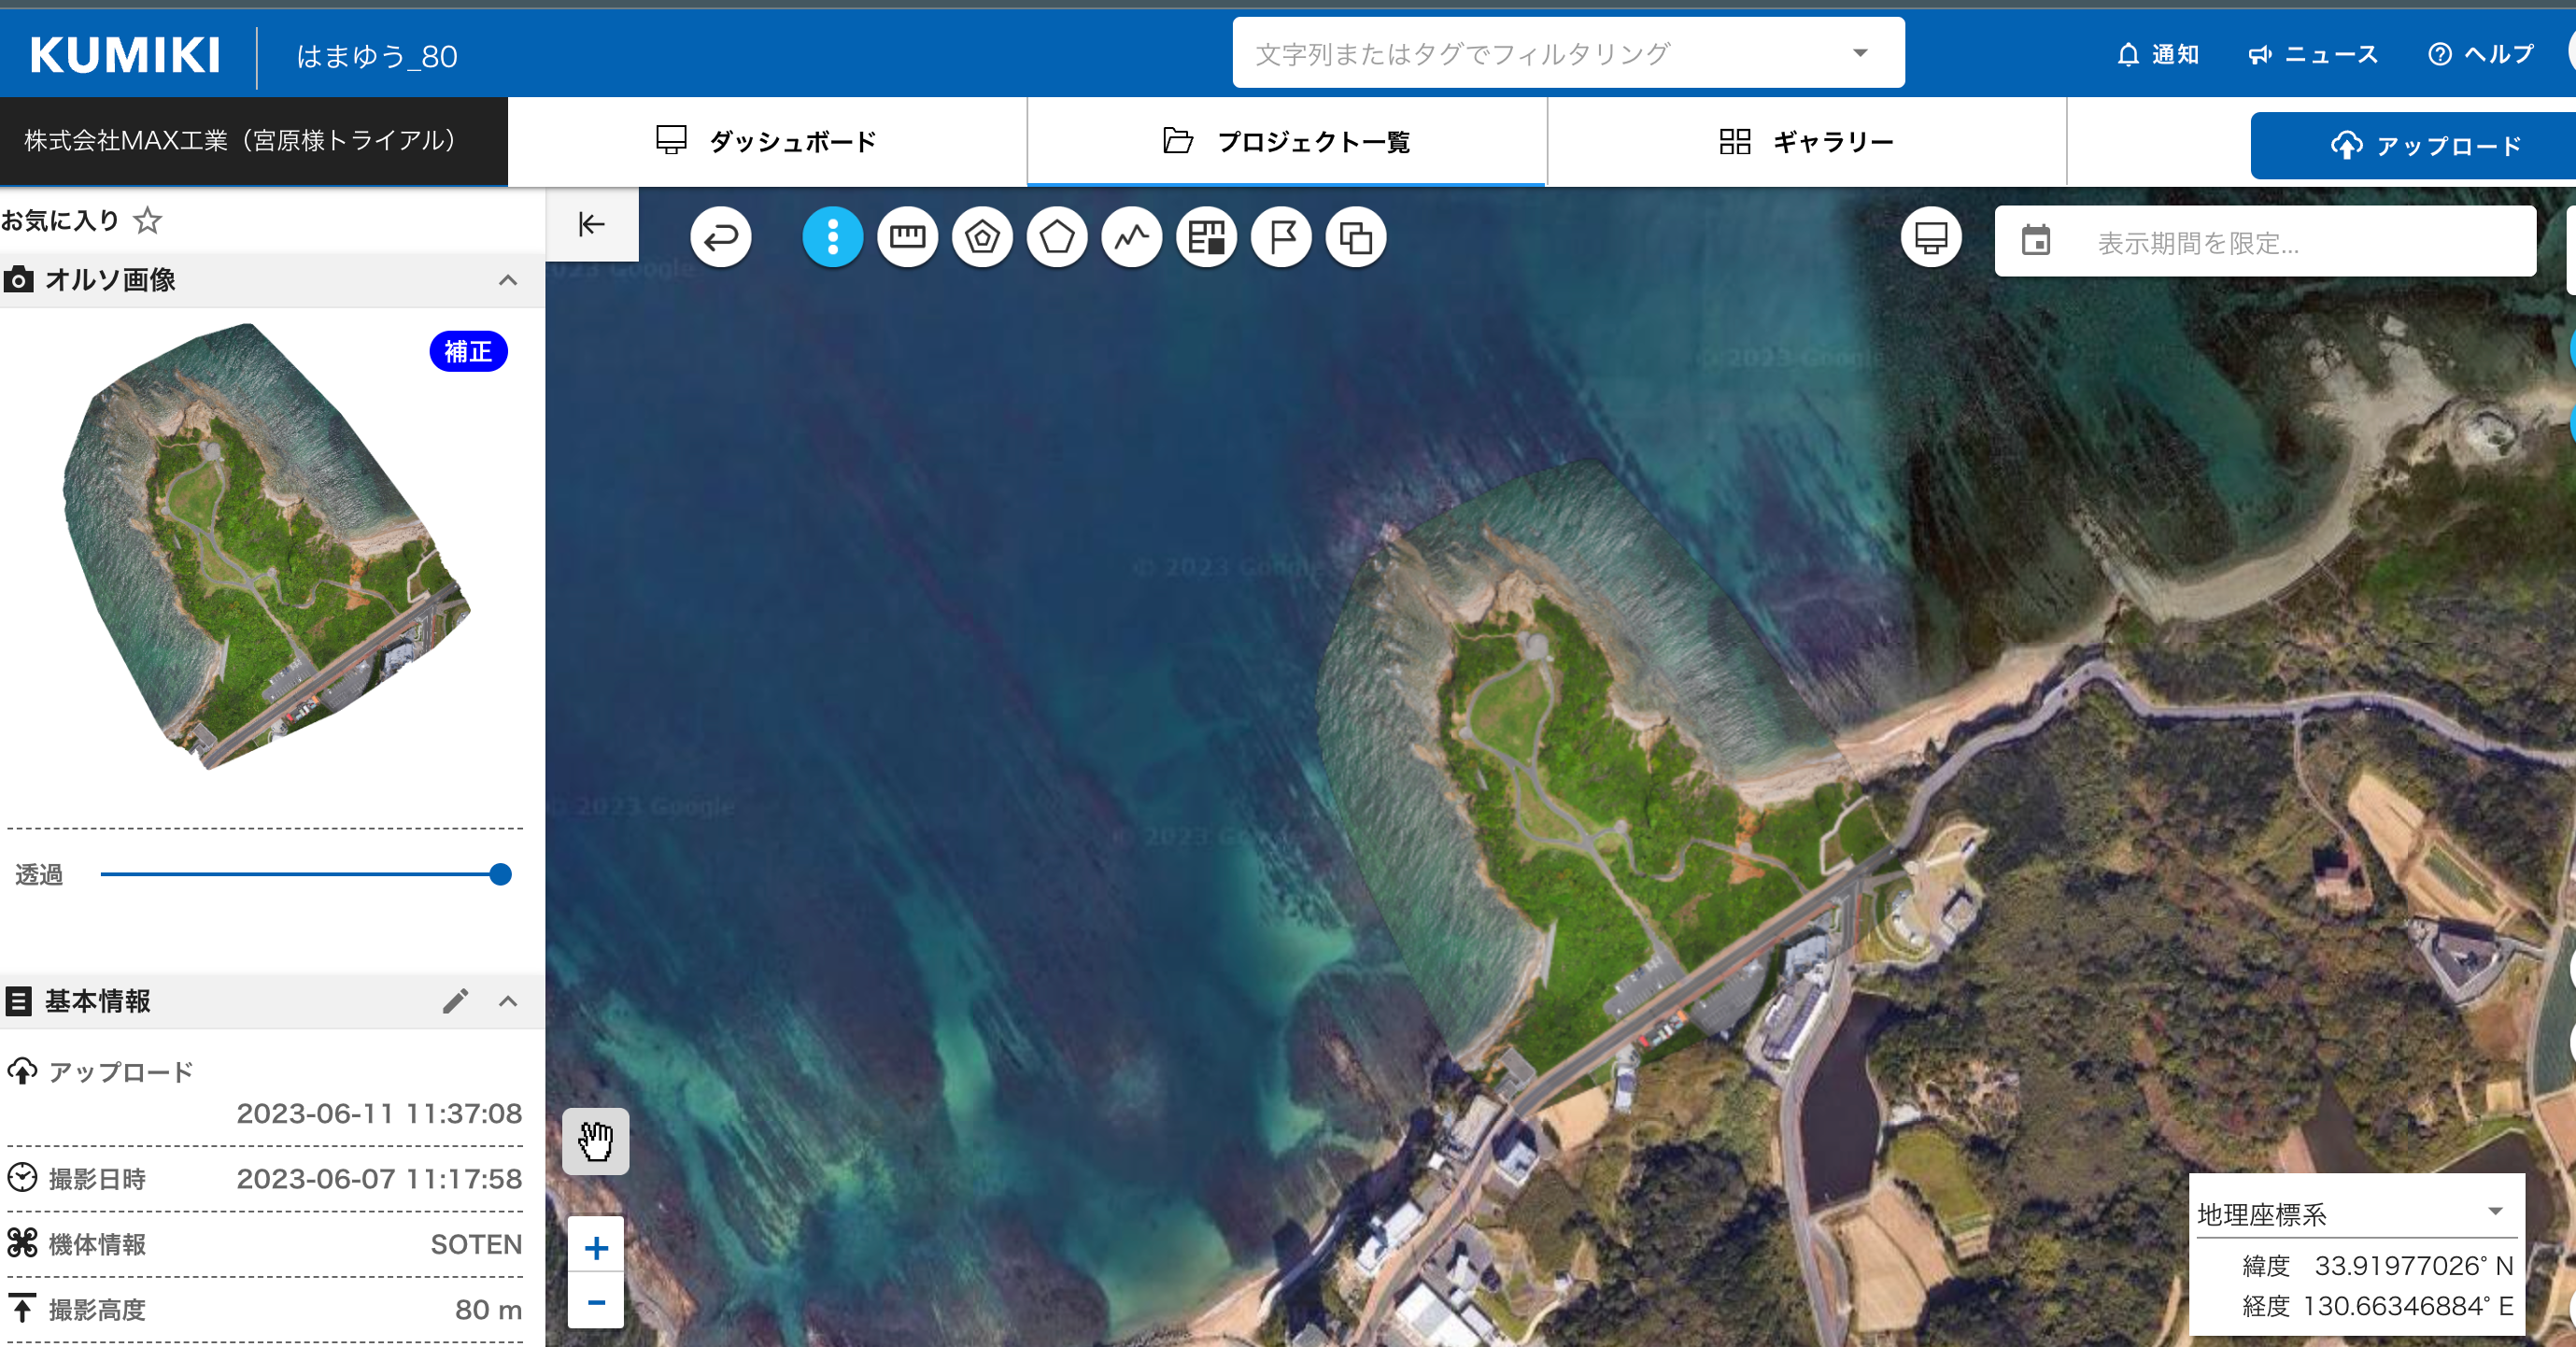2576x1347 pixels.
Task: Click the hand pan tool on map
Action: (x=596, y=1141)
